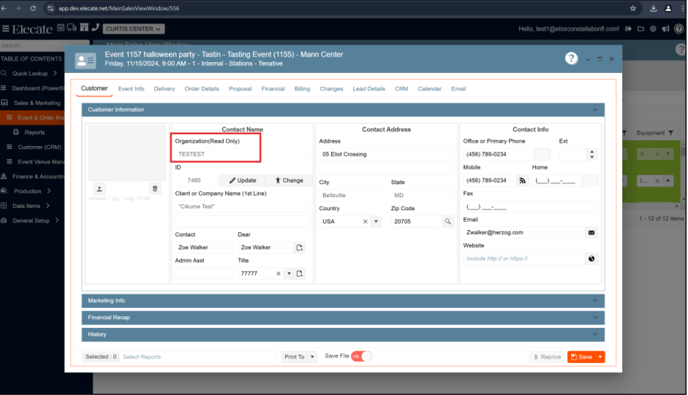The image size is (688, 395).
Task: Click the folder icon in top header
Action: (x=641, y=29)
